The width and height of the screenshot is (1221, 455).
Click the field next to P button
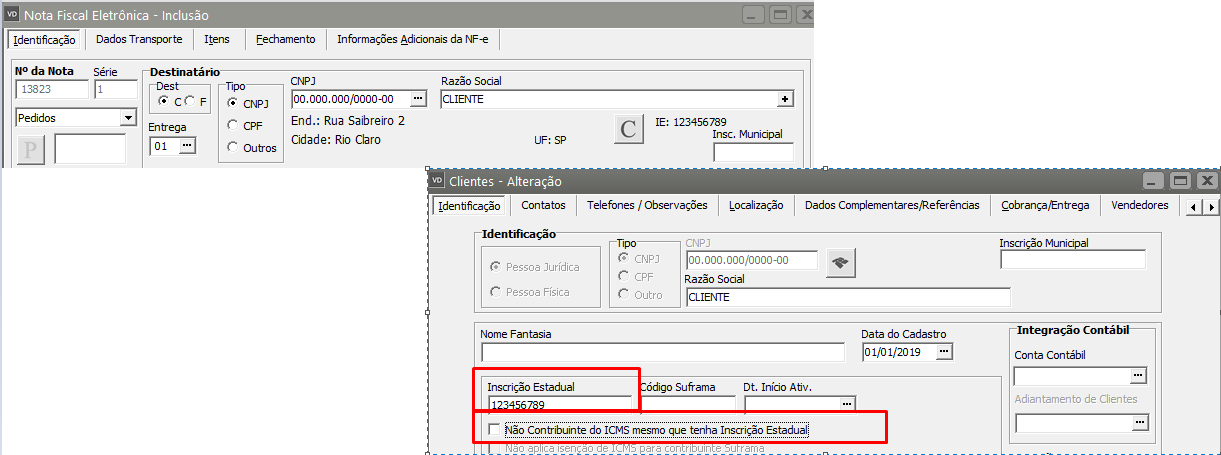click(x=90, y=149)
